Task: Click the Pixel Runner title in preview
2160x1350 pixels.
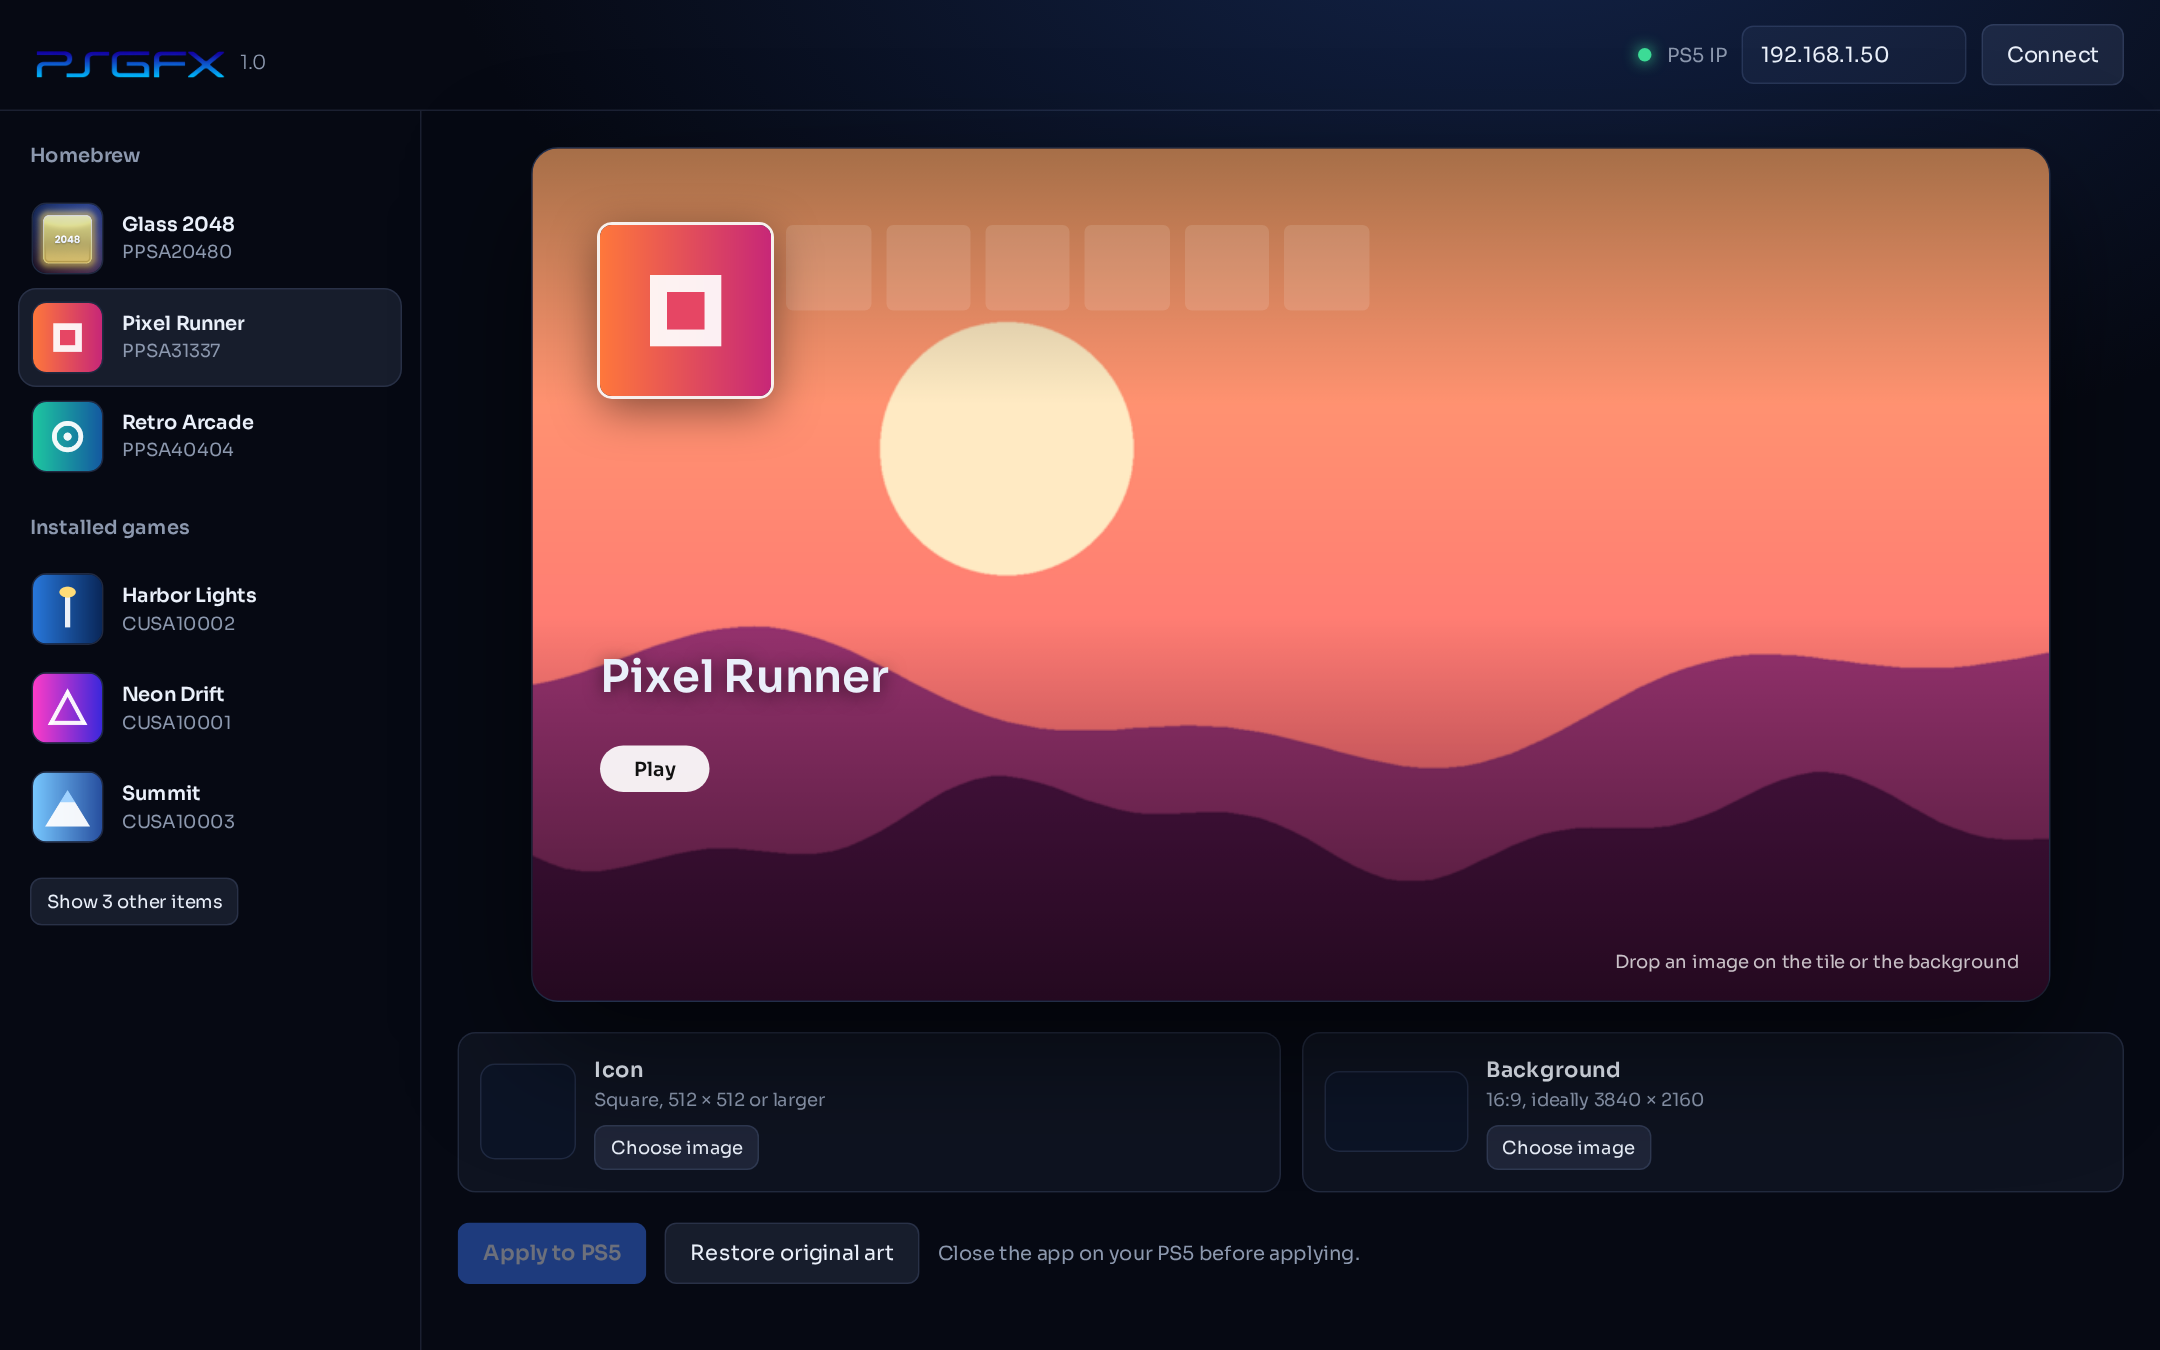Action: click(x=745, y=676)
